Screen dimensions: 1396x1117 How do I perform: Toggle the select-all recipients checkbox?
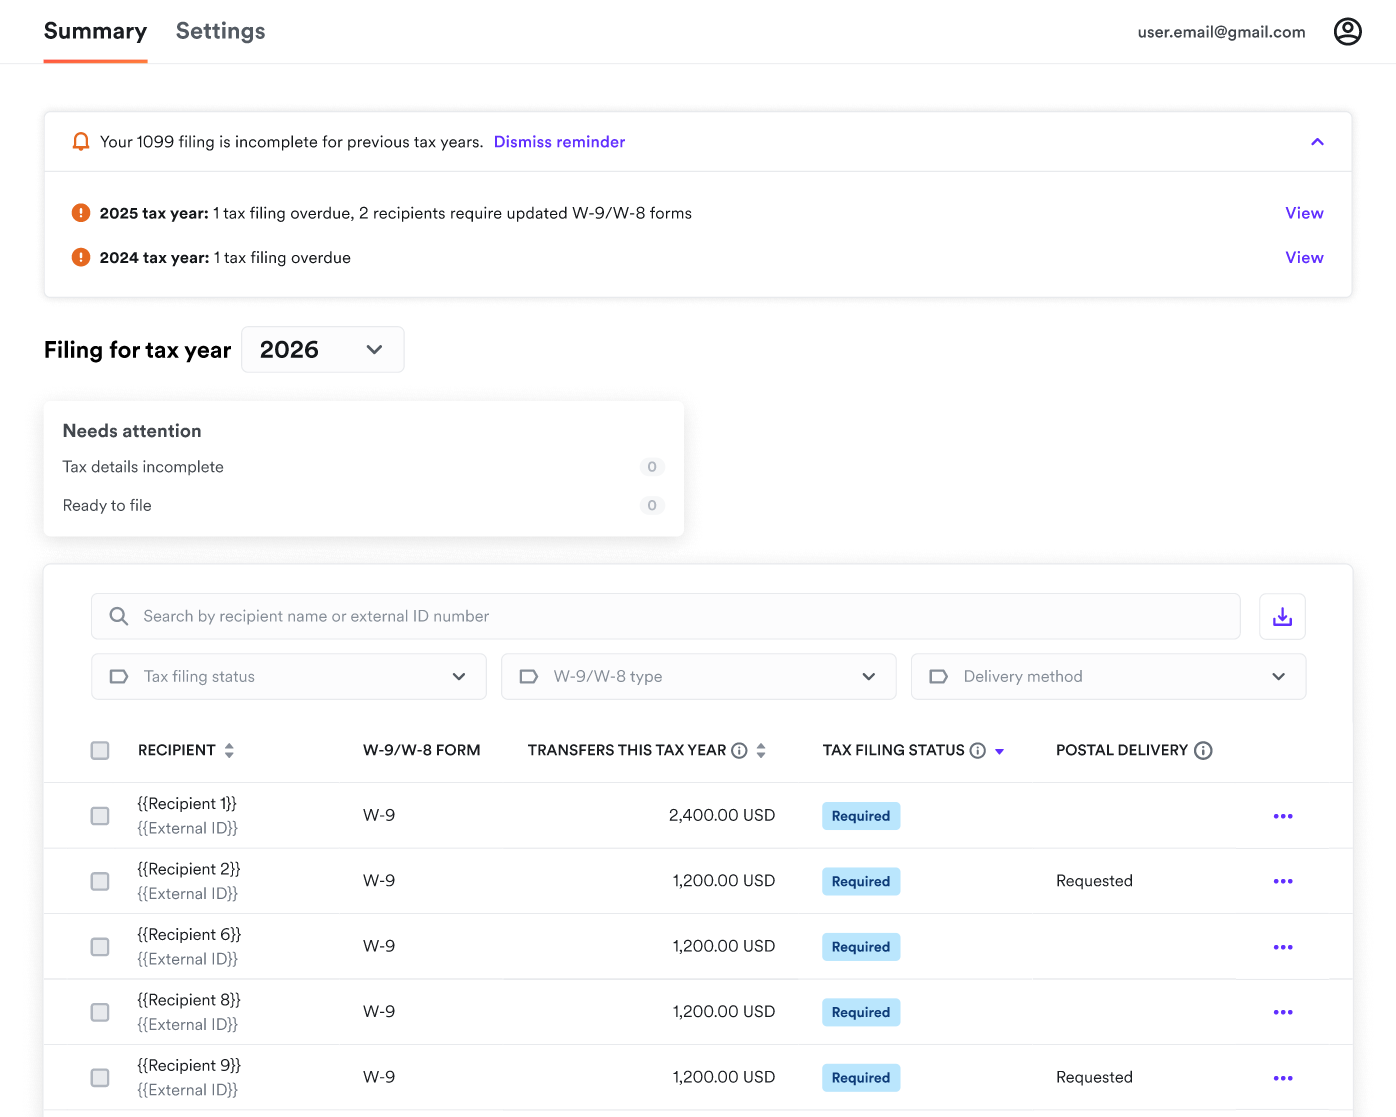point(100,751)
